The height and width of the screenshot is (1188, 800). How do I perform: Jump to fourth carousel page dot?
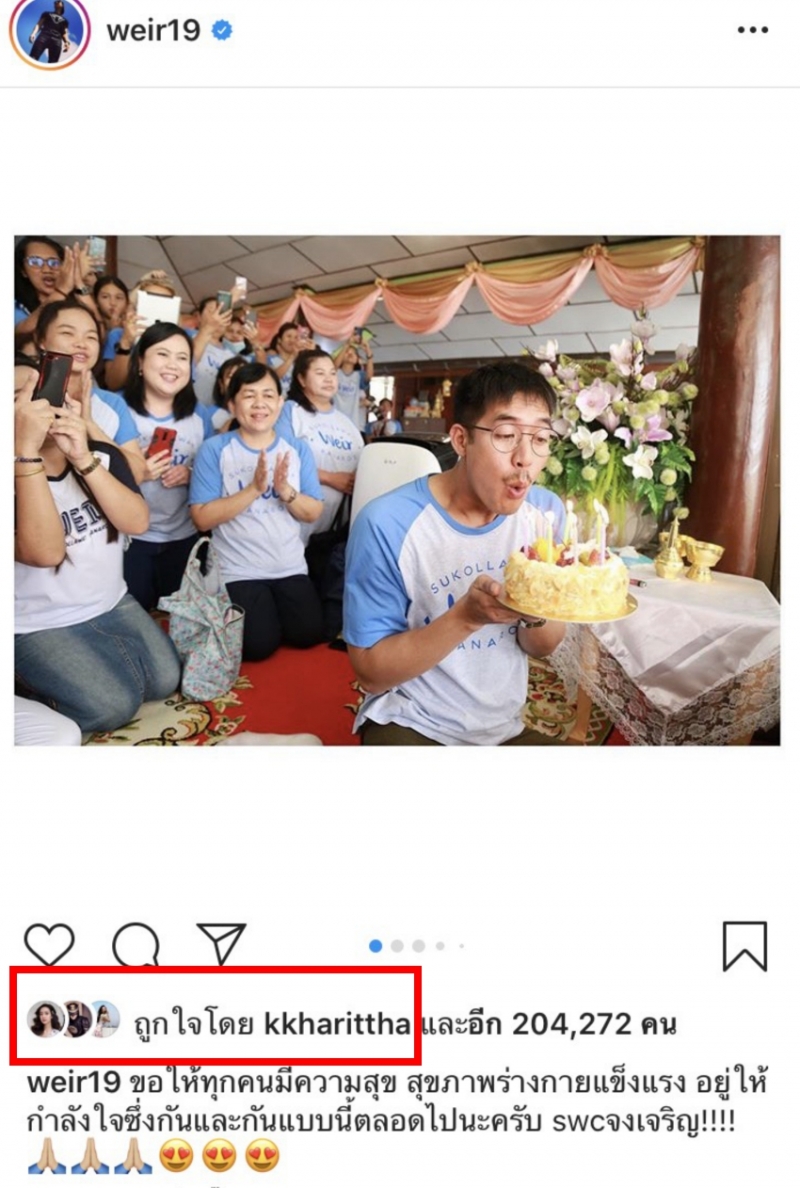point(440,946)
